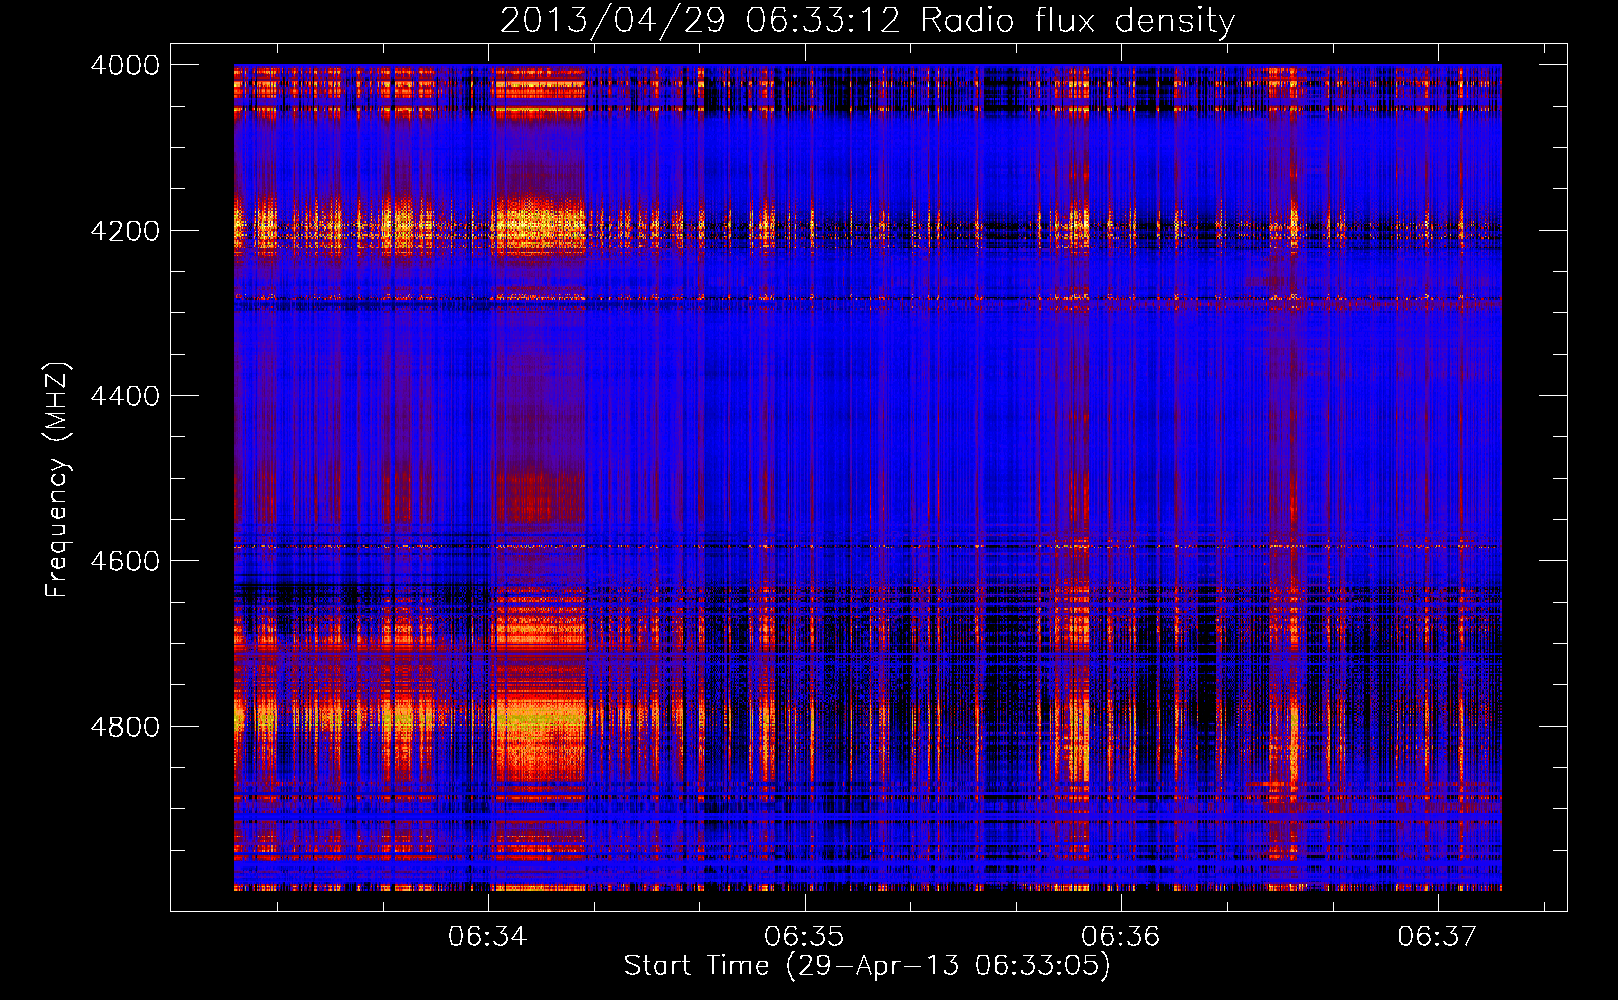Click the '4000' frequency axis label

point(125,65)
